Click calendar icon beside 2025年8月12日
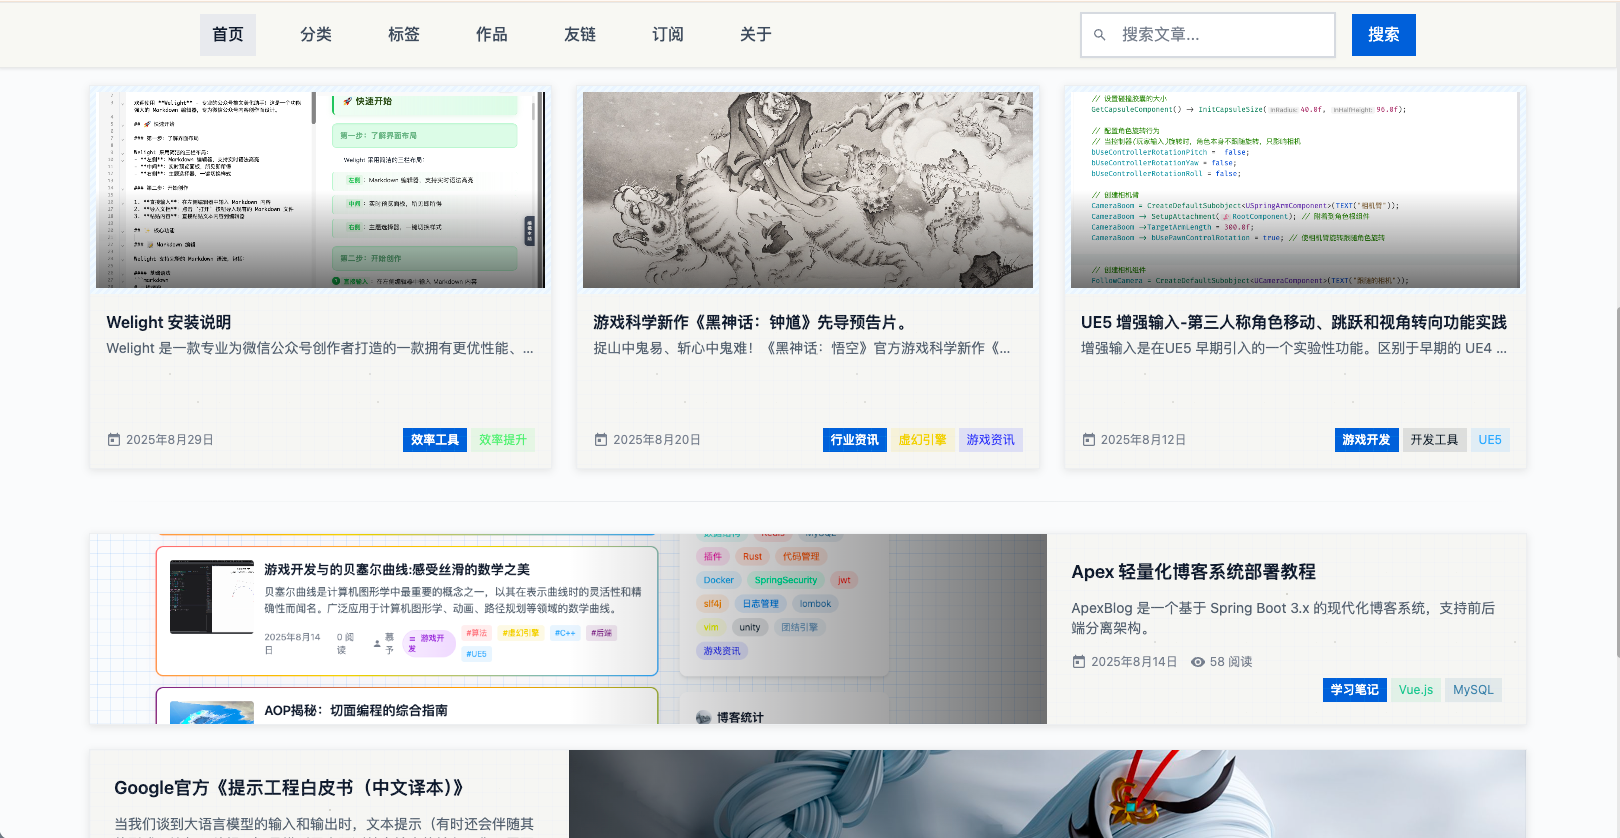Screen dimensions: 1620x838 [x=1089, y=440]
